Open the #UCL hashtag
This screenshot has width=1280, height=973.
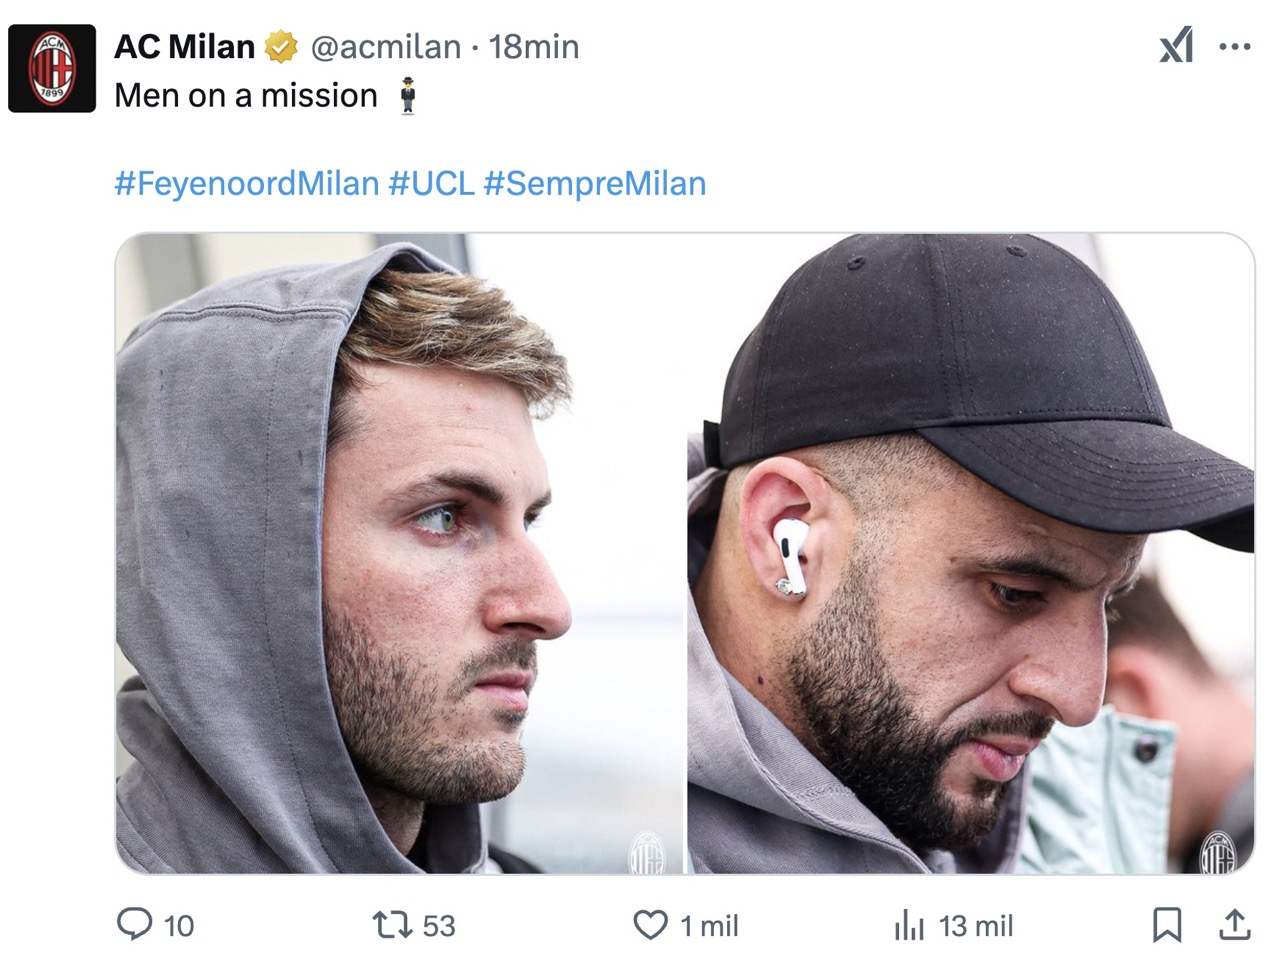click(431, 184)
